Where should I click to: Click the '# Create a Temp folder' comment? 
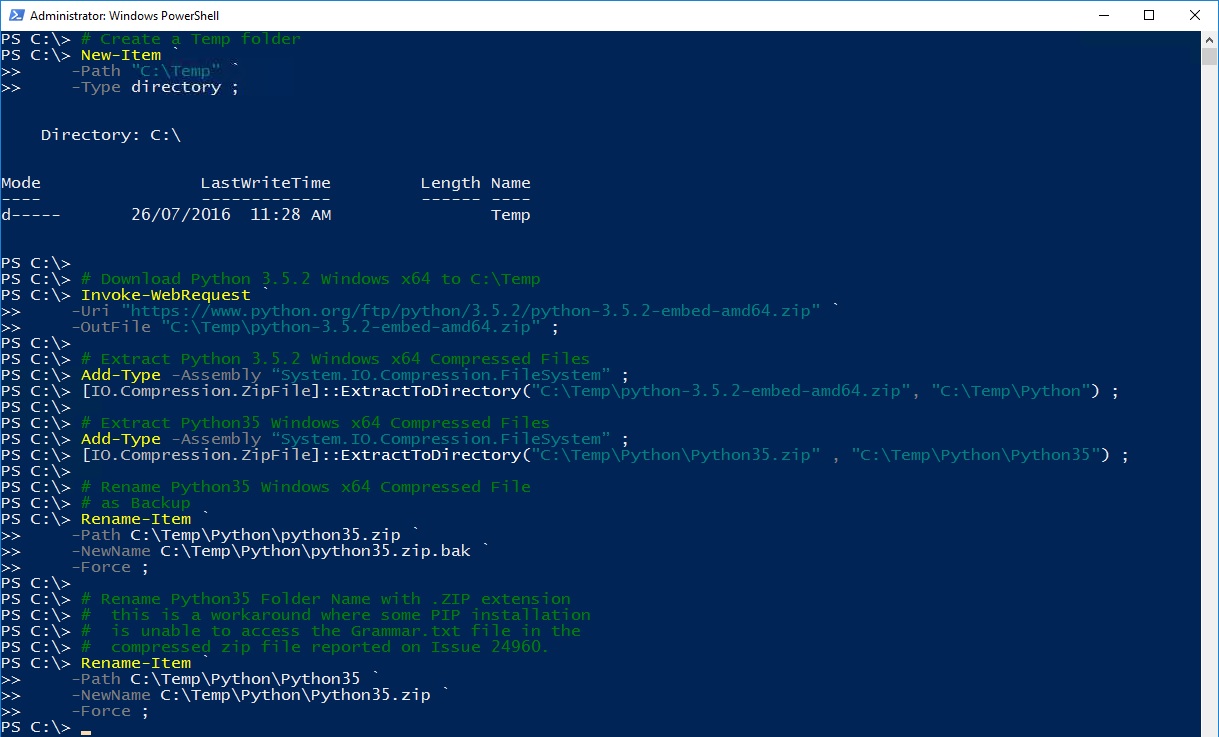pyautogui.click(x=191, y=39)
